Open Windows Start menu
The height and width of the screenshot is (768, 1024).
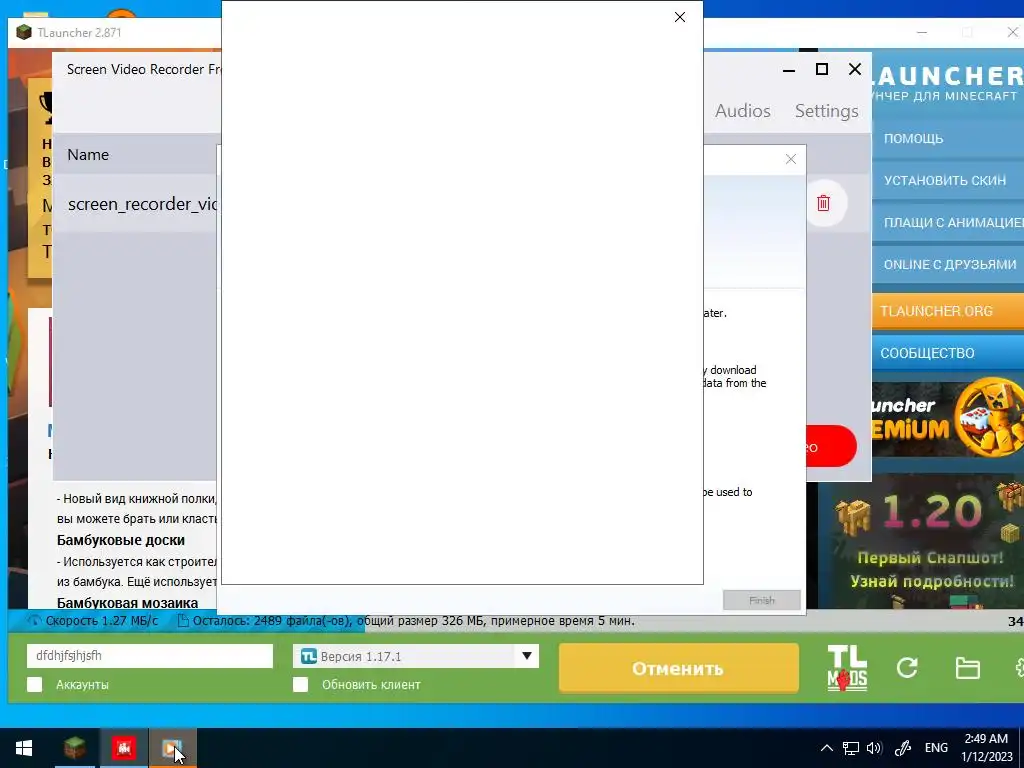coord(24,748)
